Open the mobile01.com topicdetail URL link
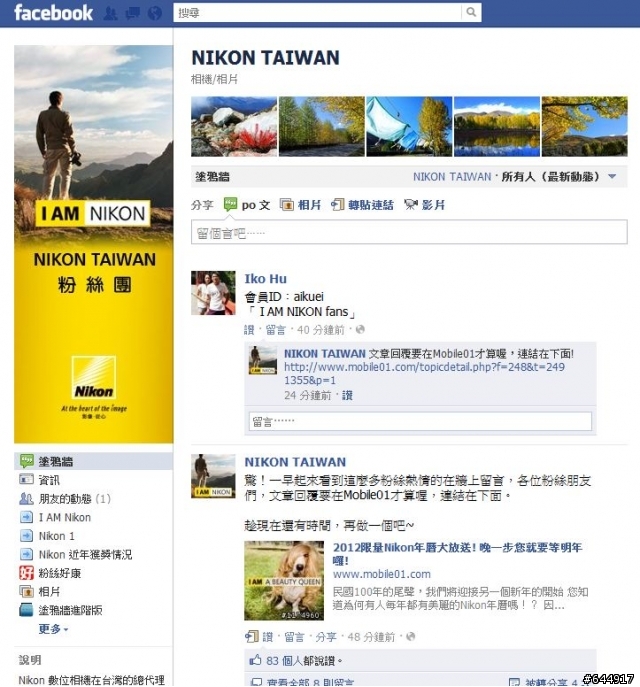 (x=424, y=373)
